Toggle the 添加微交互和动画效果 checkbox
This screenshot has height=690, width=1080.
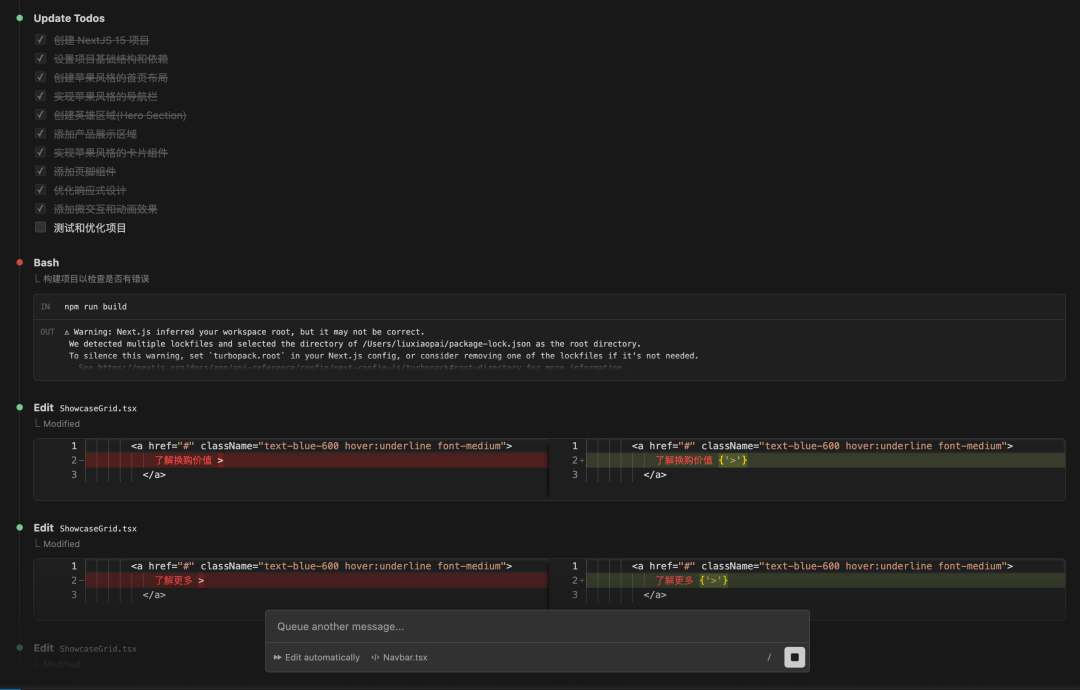41,209
